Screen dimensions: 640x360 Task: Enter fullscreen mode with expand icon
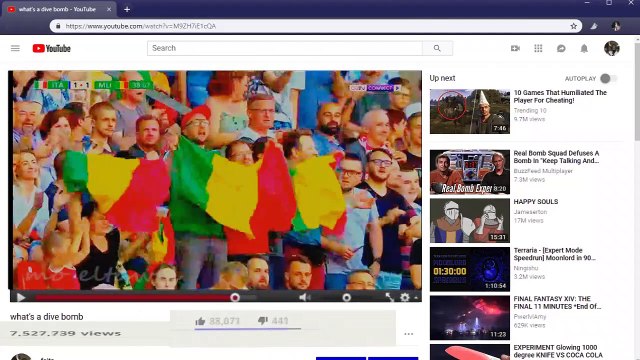[389, 297]
